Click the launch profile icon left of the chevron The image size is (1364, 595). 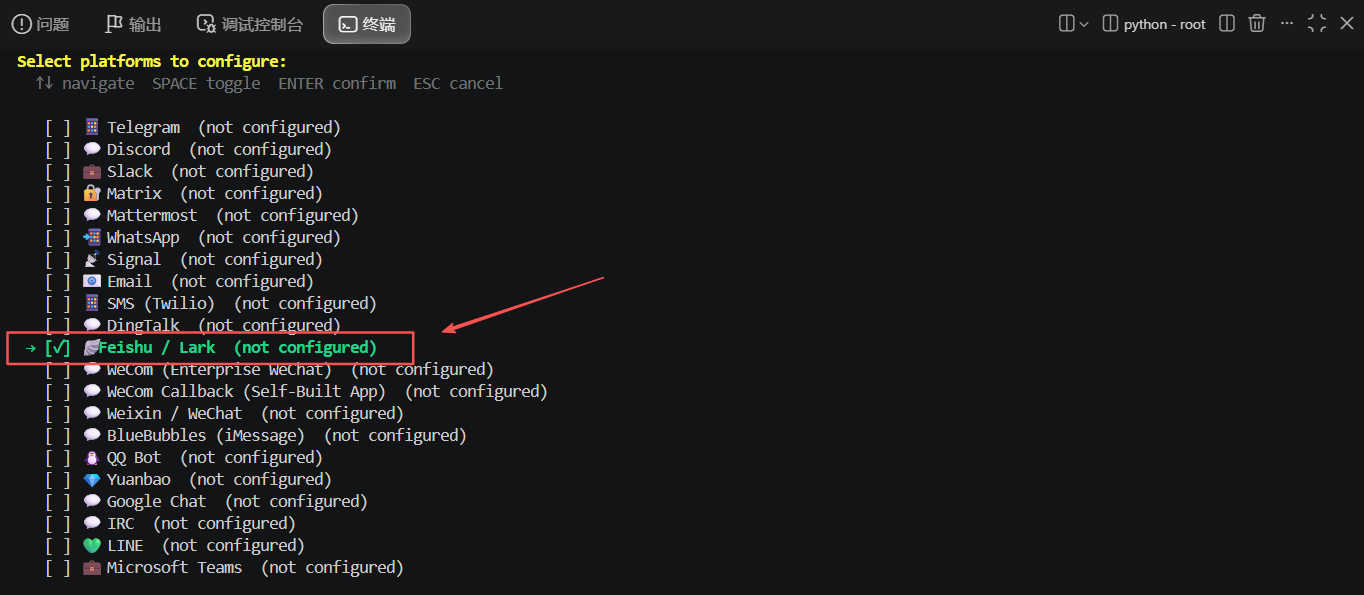pyautogui.click(x=1066, y=24)
